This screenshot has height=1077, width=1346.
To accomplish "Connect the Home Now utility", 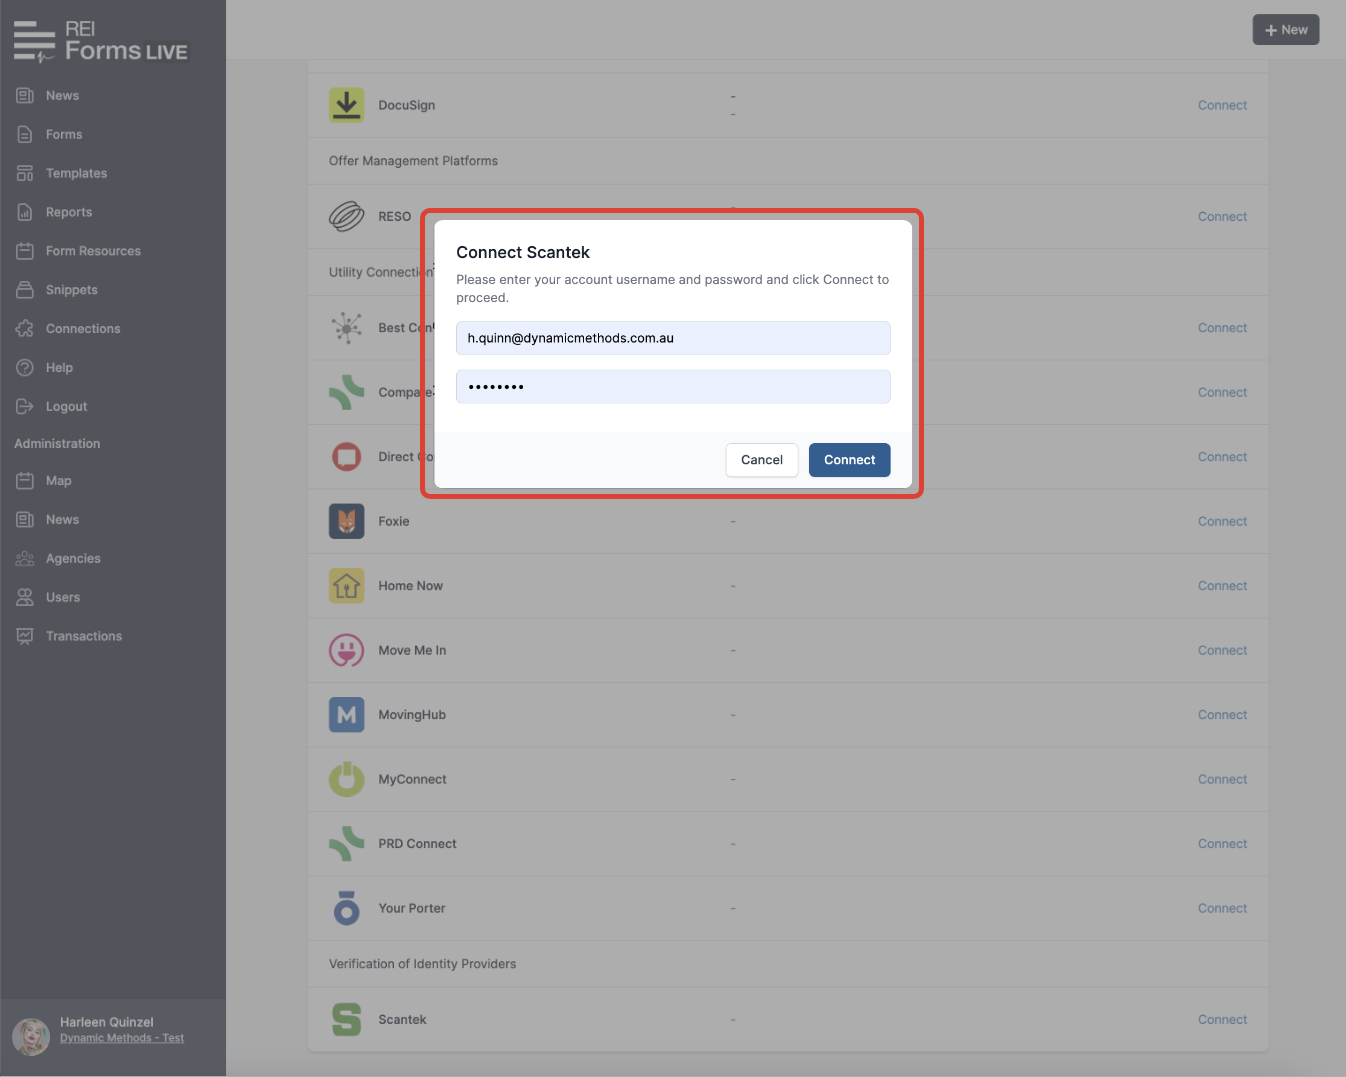I will (1222, 586).
